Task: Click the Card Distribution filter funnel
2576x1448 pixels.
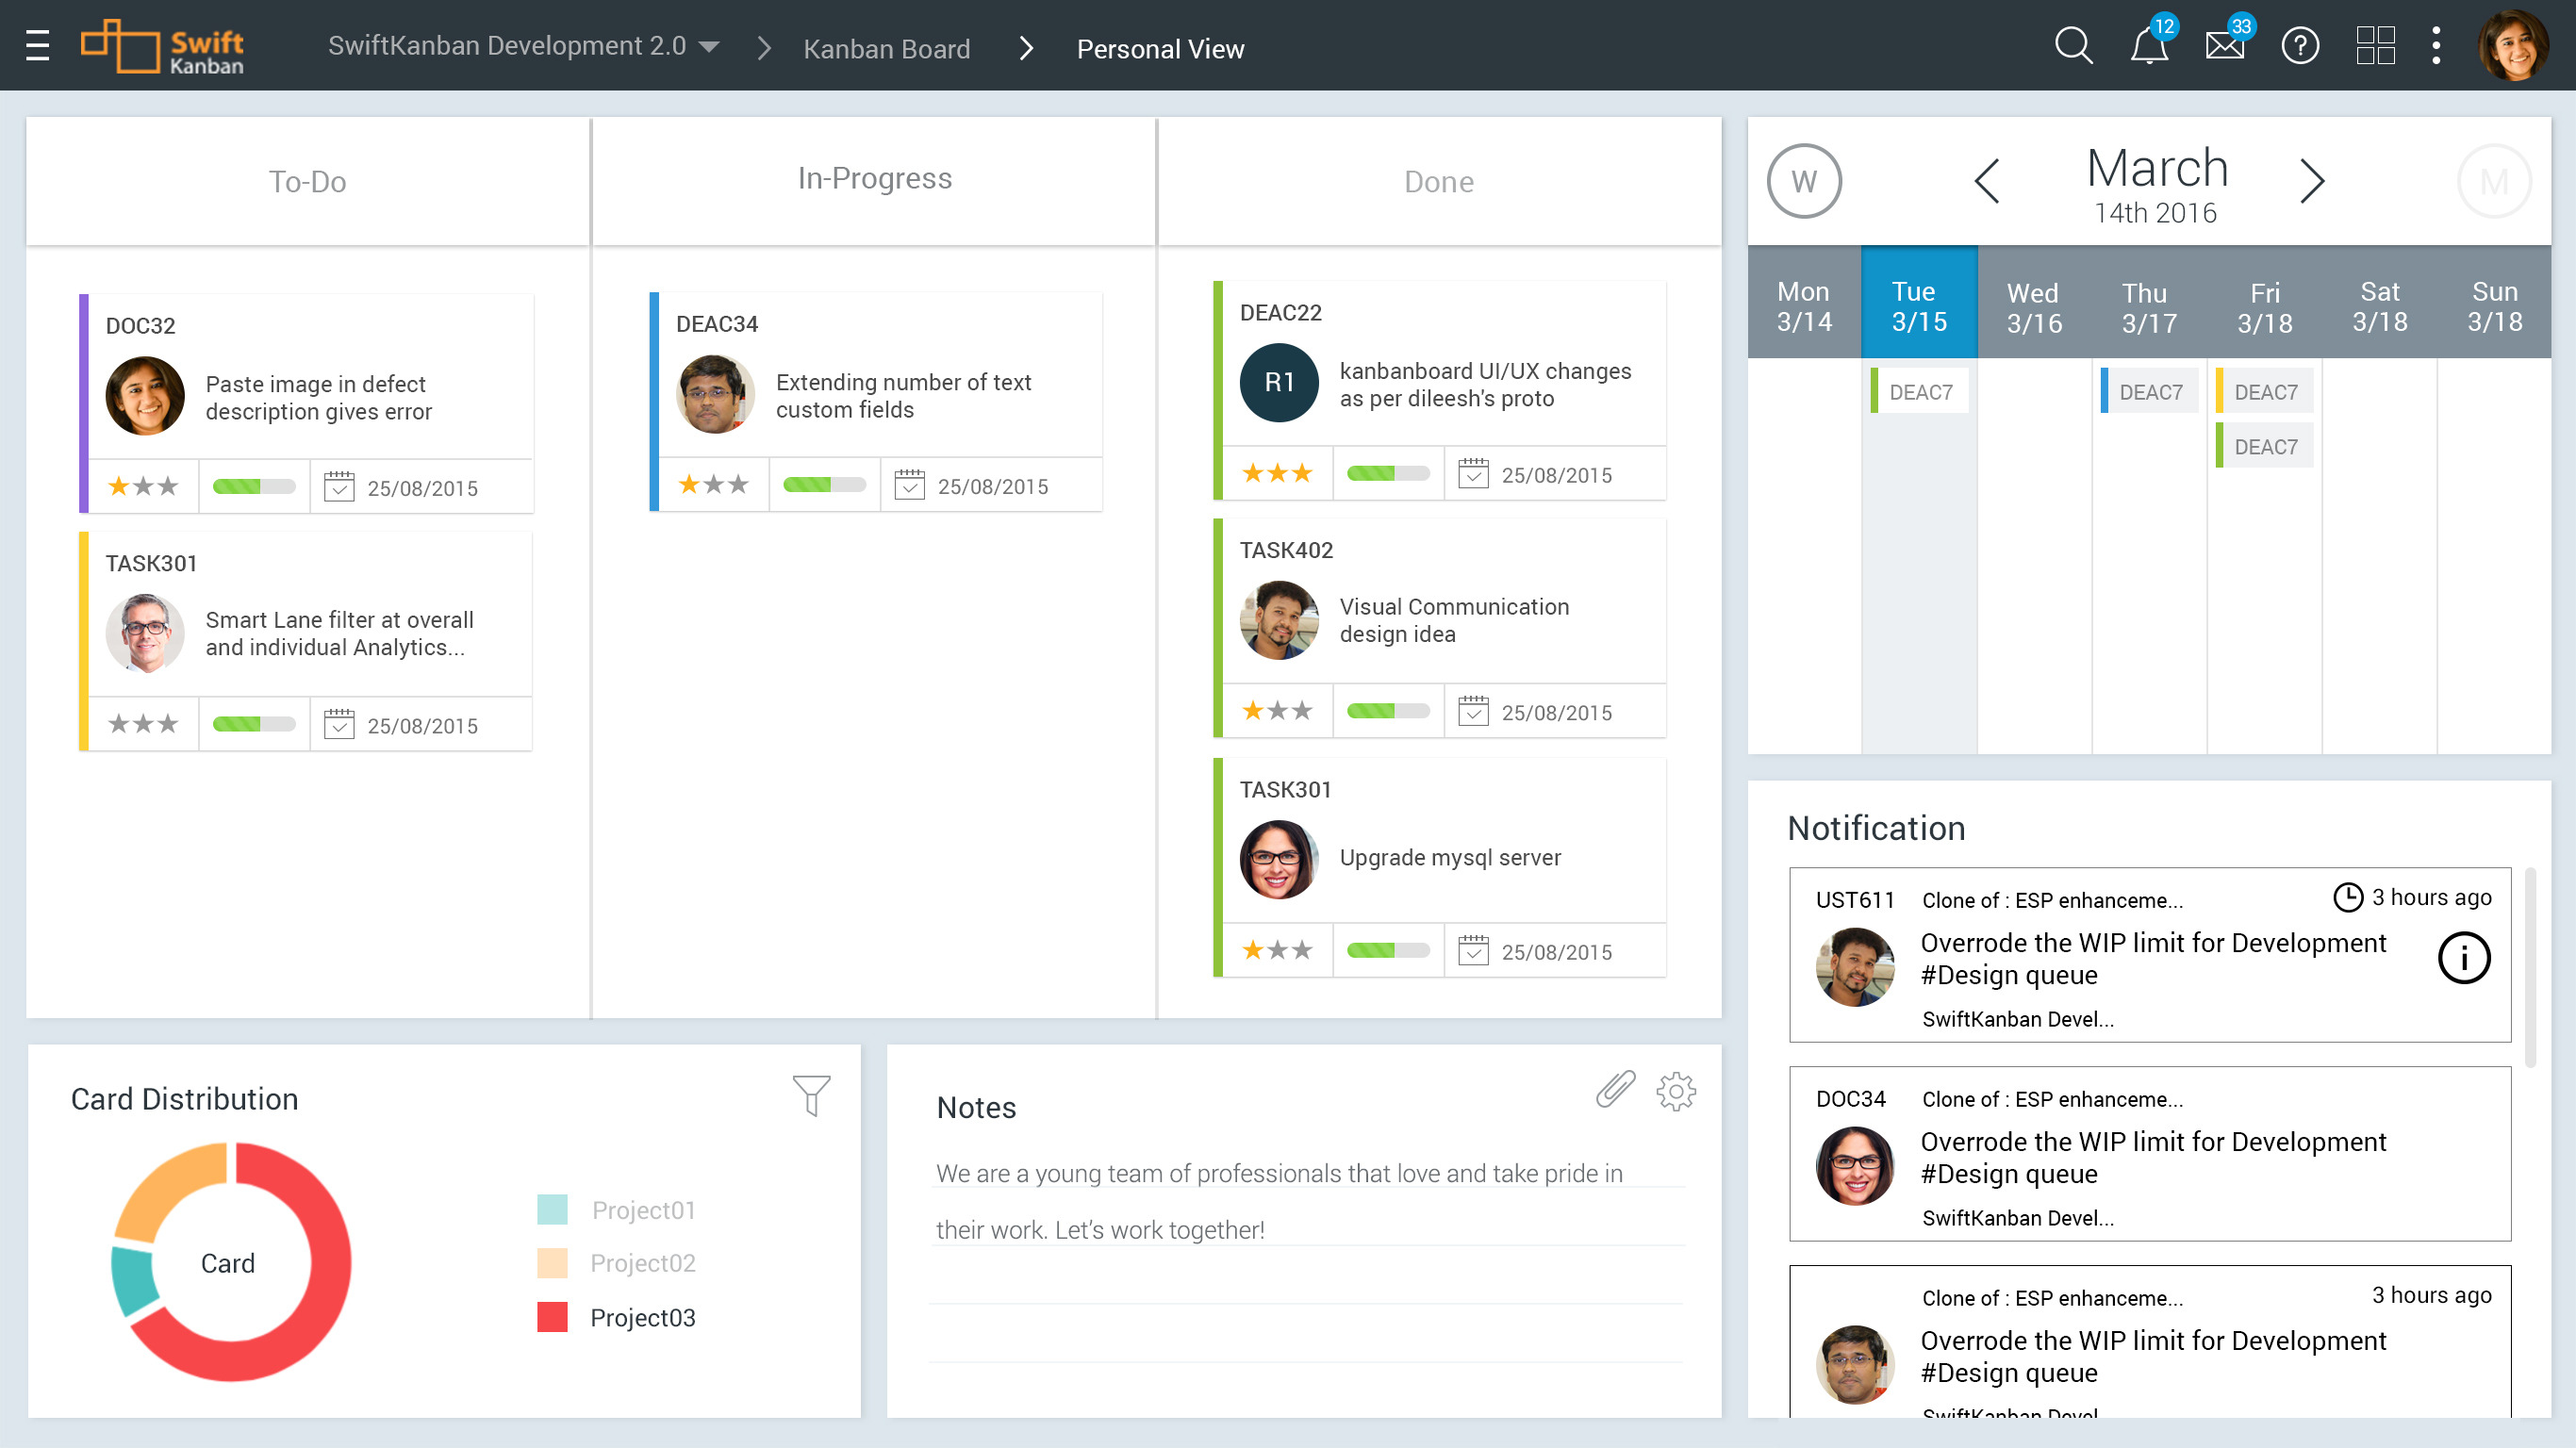Action: [811, 1095]
